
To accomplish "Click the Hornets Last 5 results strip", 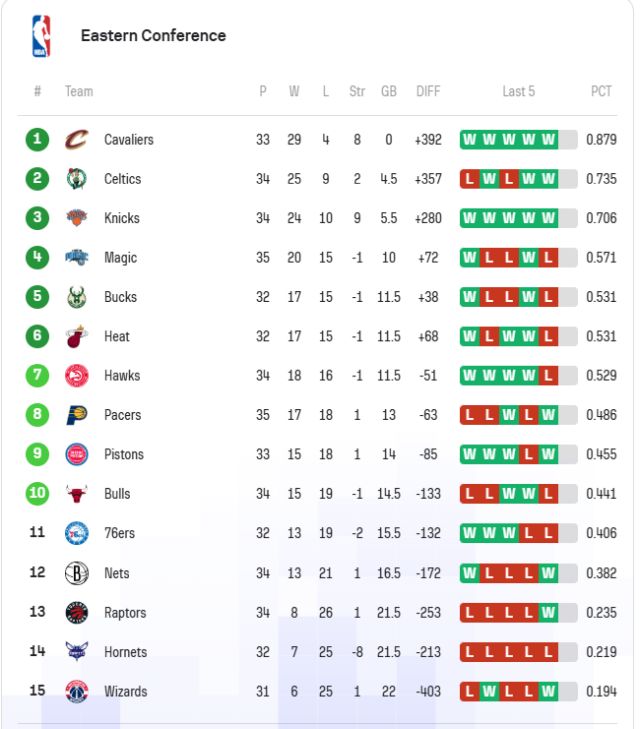I will [518, 652].
